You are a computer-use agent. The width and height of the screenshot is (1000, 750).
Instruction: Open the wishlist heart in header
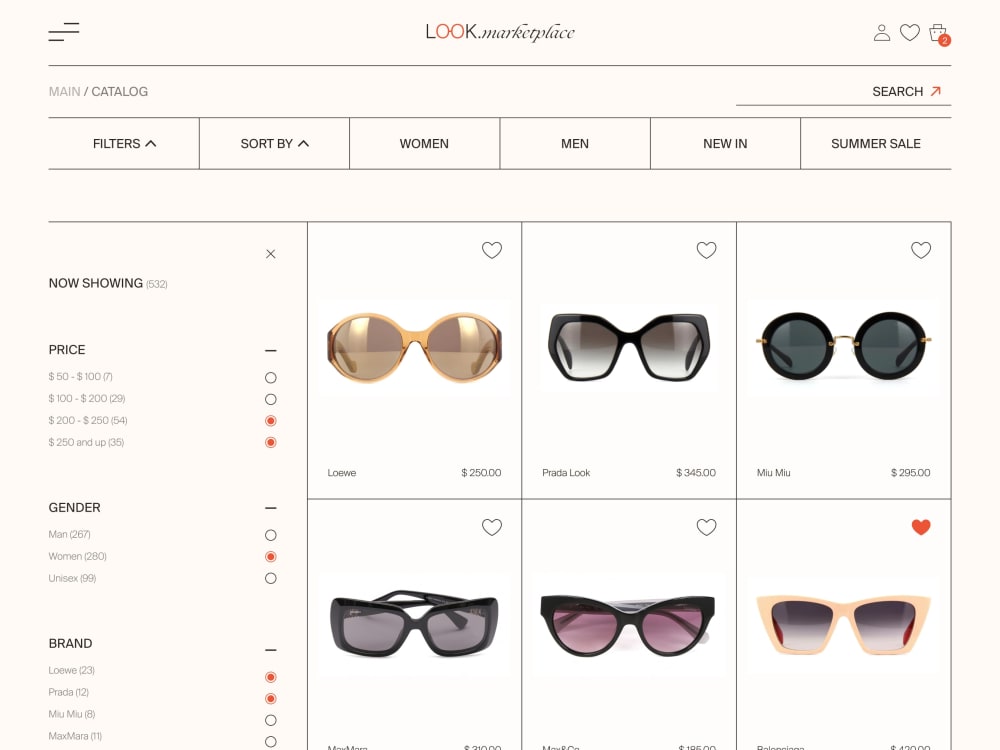(x=909, y=32)
